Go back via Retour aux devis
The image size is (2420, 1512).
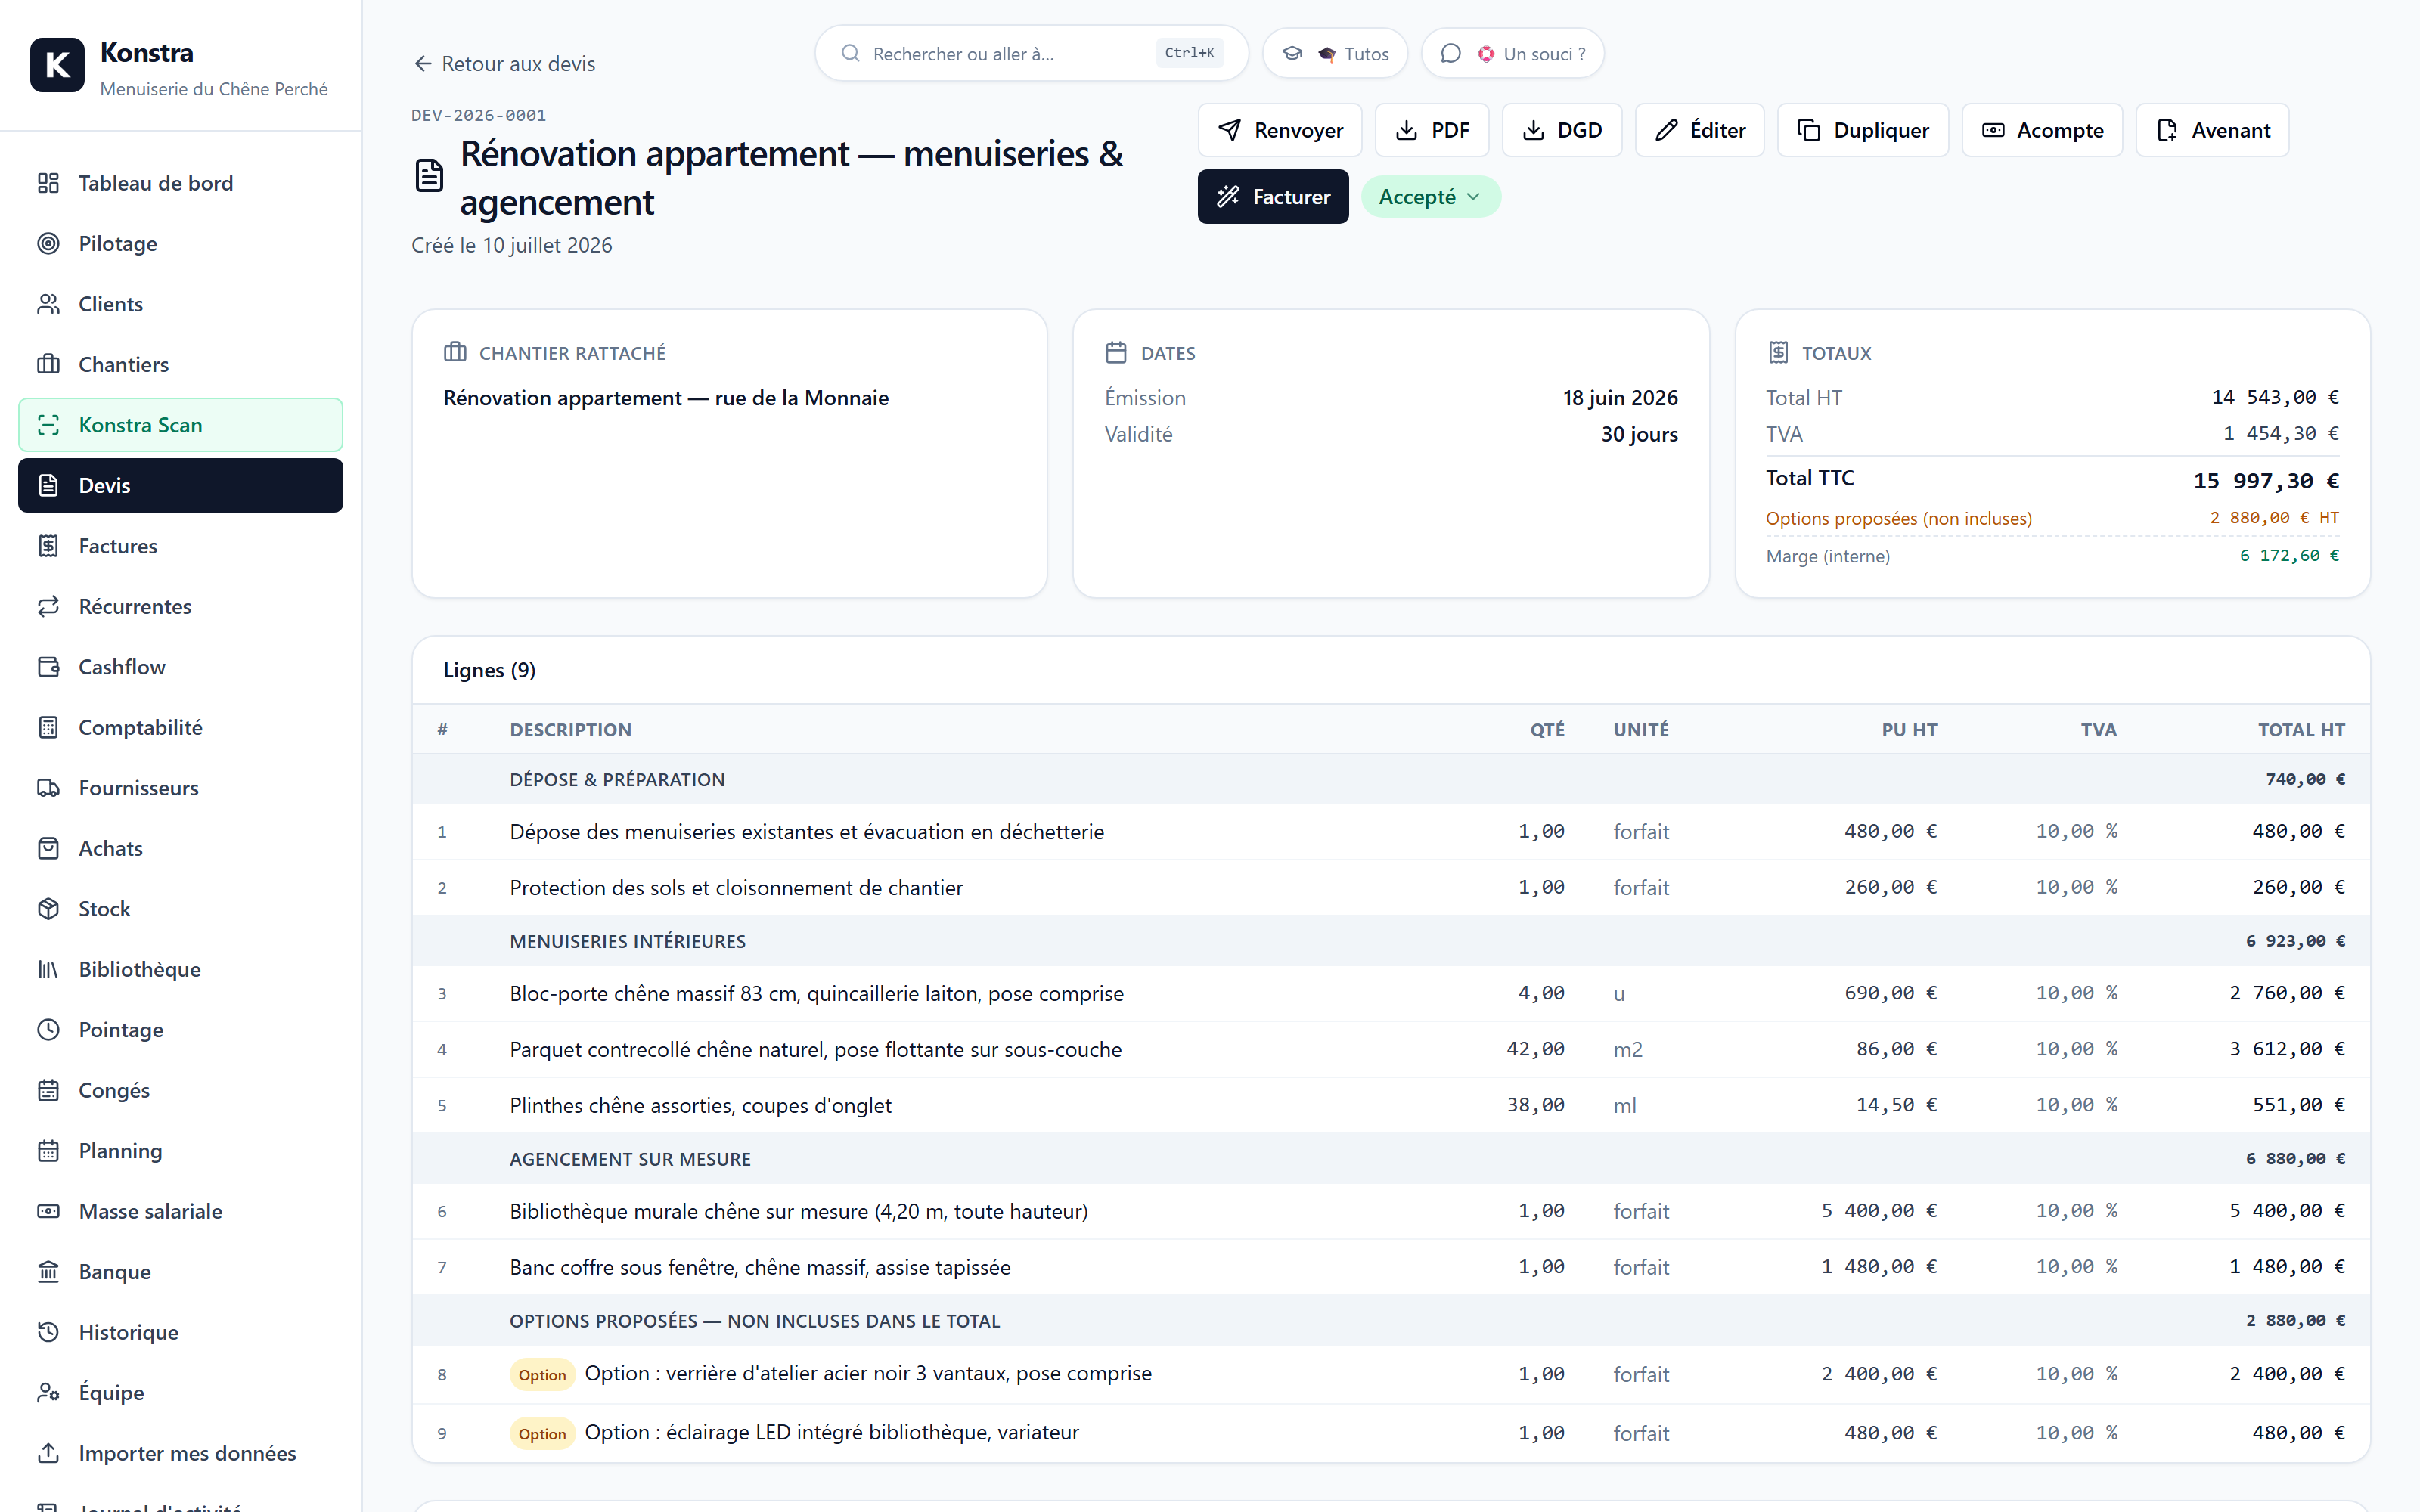504,64
